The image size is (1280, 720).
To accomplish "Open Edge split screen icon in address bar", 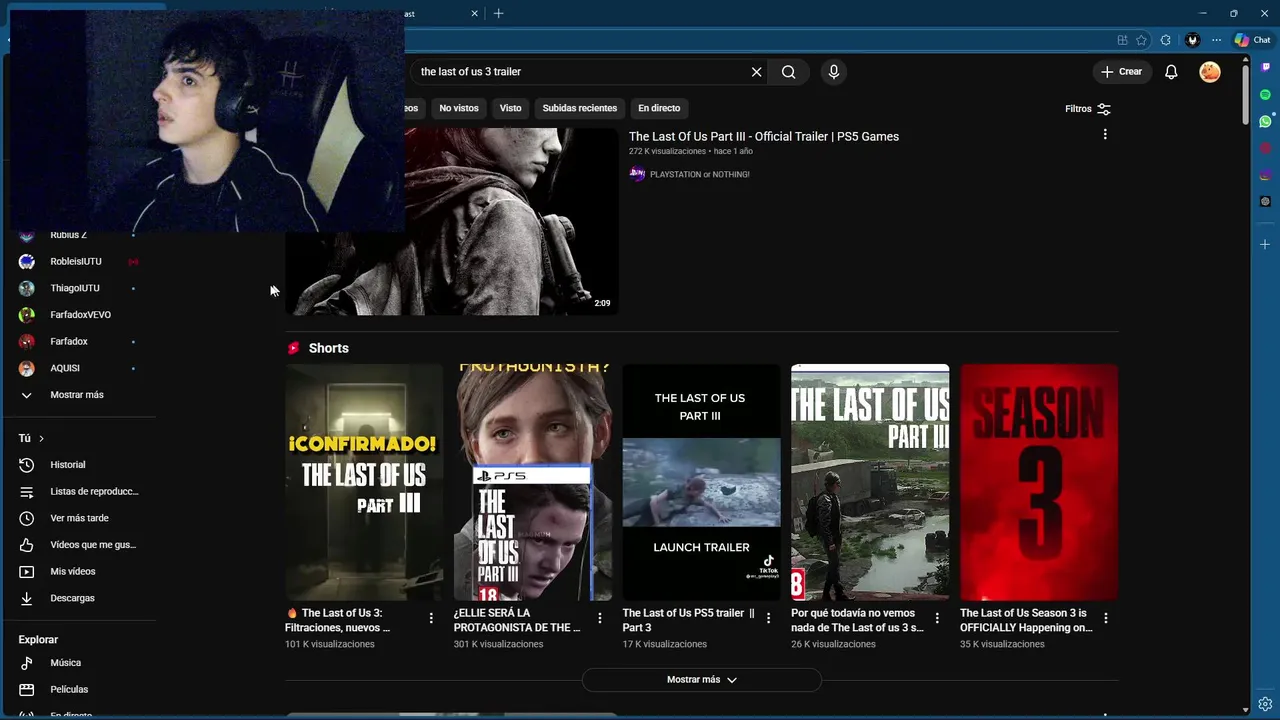I will (1122, 40).
